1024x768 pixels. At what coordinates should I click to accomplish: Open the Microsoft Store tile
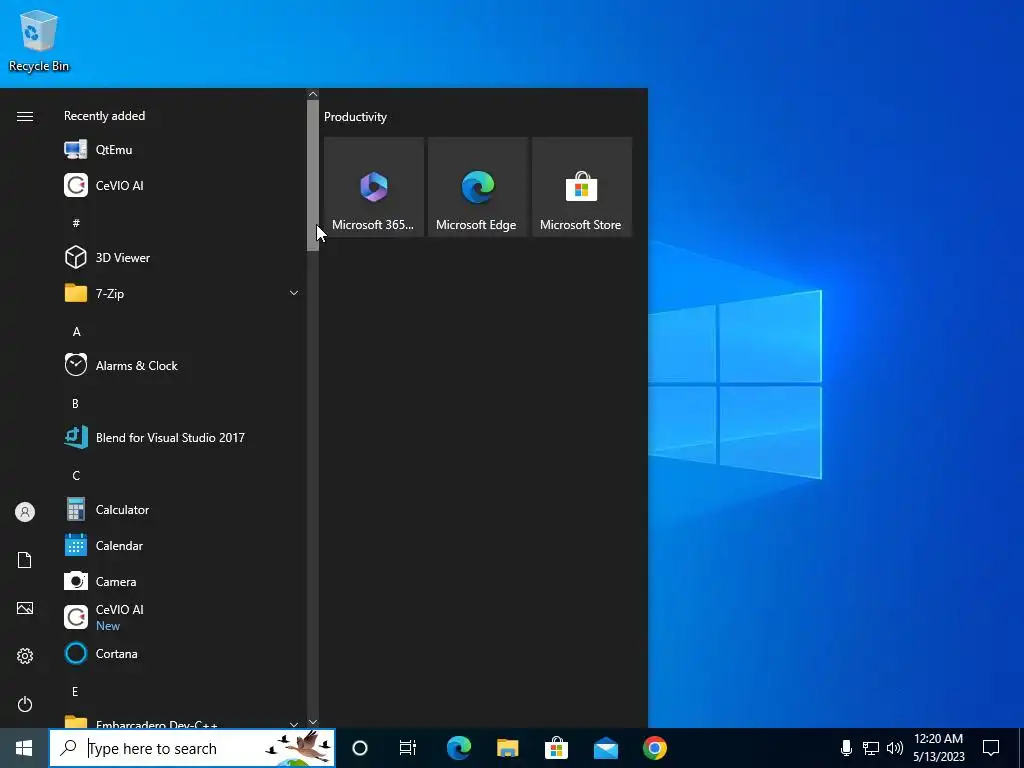click(581, 187)
